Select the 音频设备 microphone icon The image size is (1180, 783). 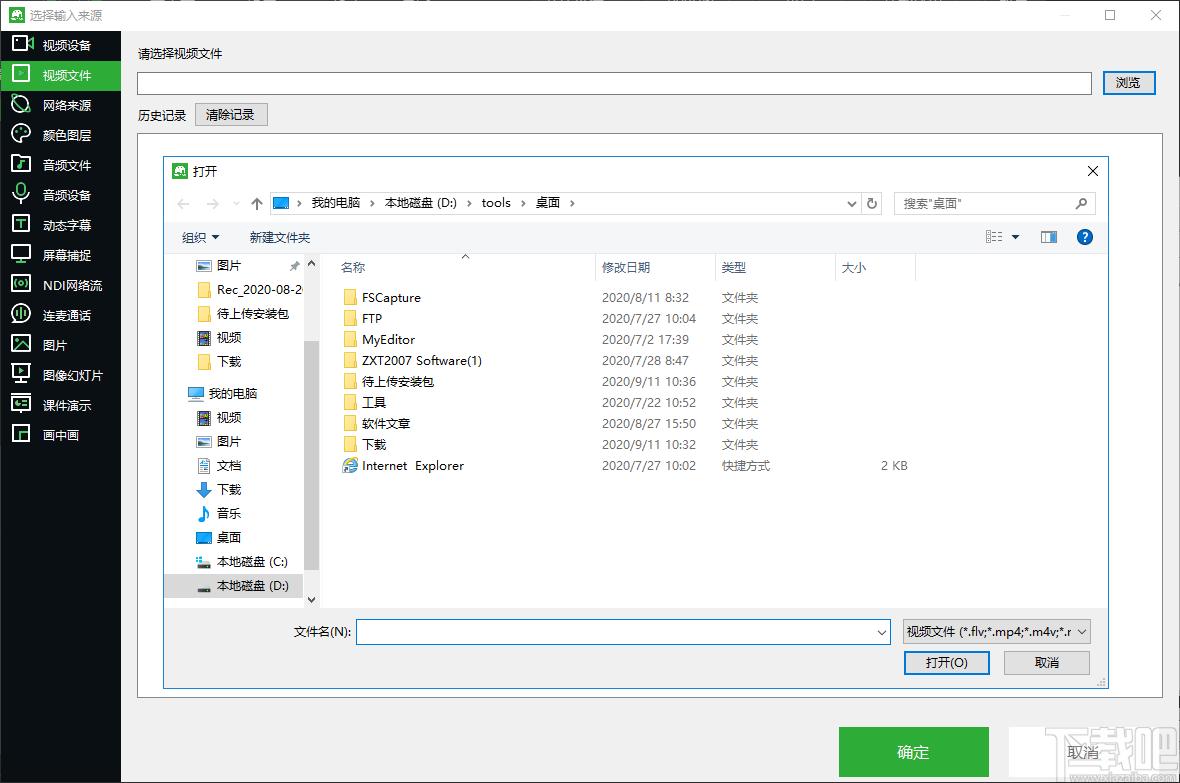coord(21,193)
